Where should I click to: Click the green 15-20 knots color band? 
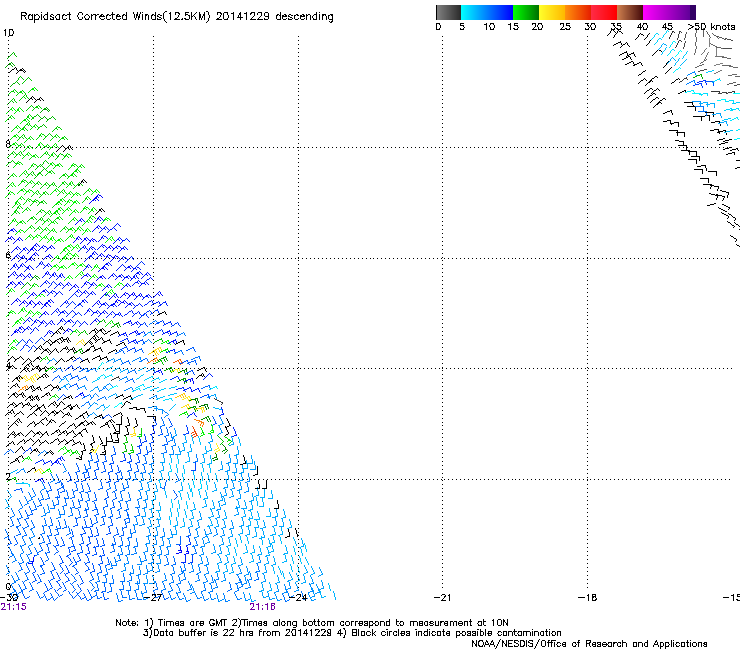pos(526,12)
